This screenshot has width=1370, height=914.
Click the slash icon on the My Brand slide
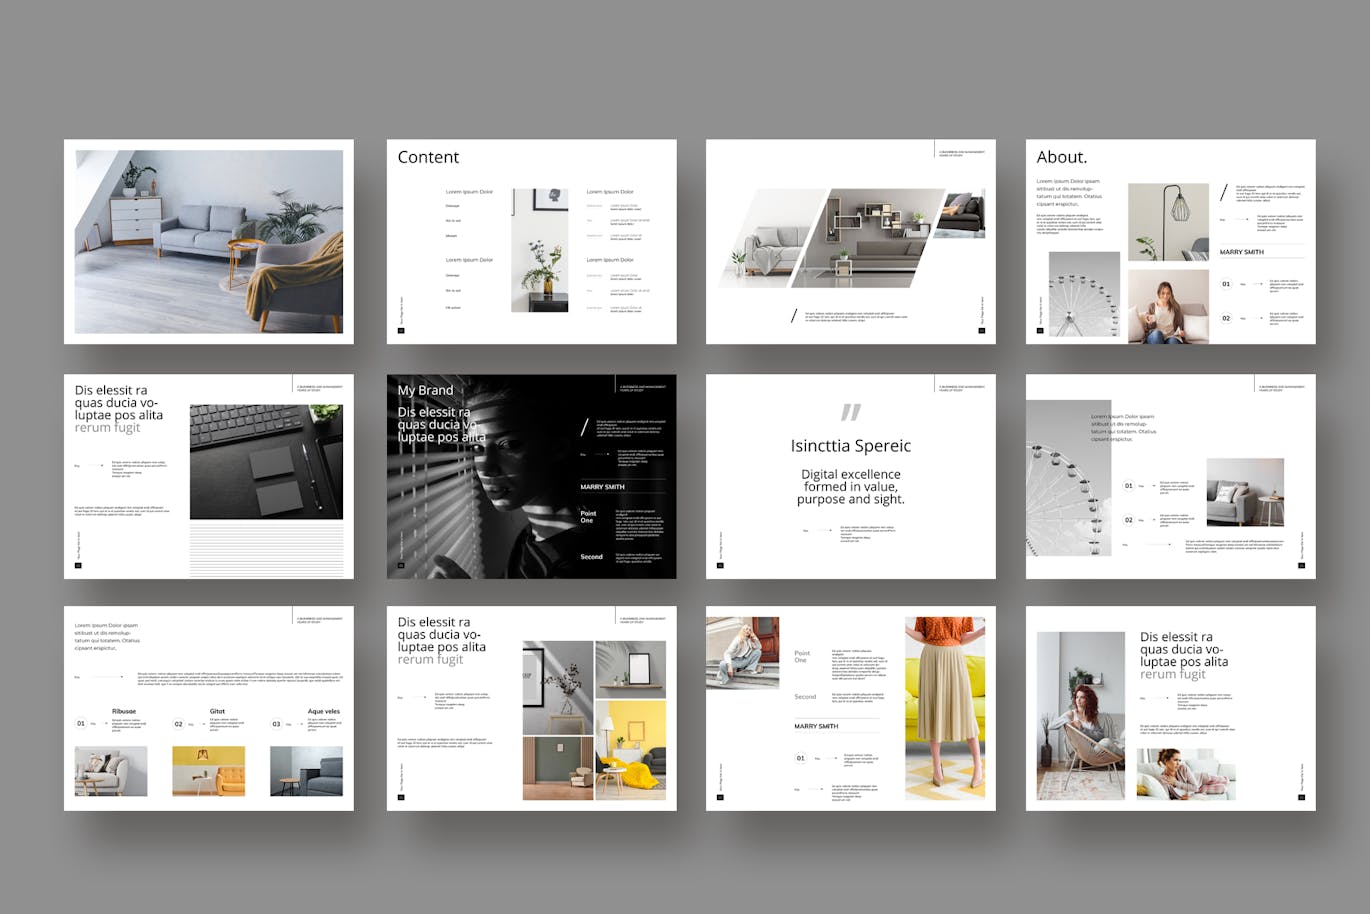coord(585,428)
